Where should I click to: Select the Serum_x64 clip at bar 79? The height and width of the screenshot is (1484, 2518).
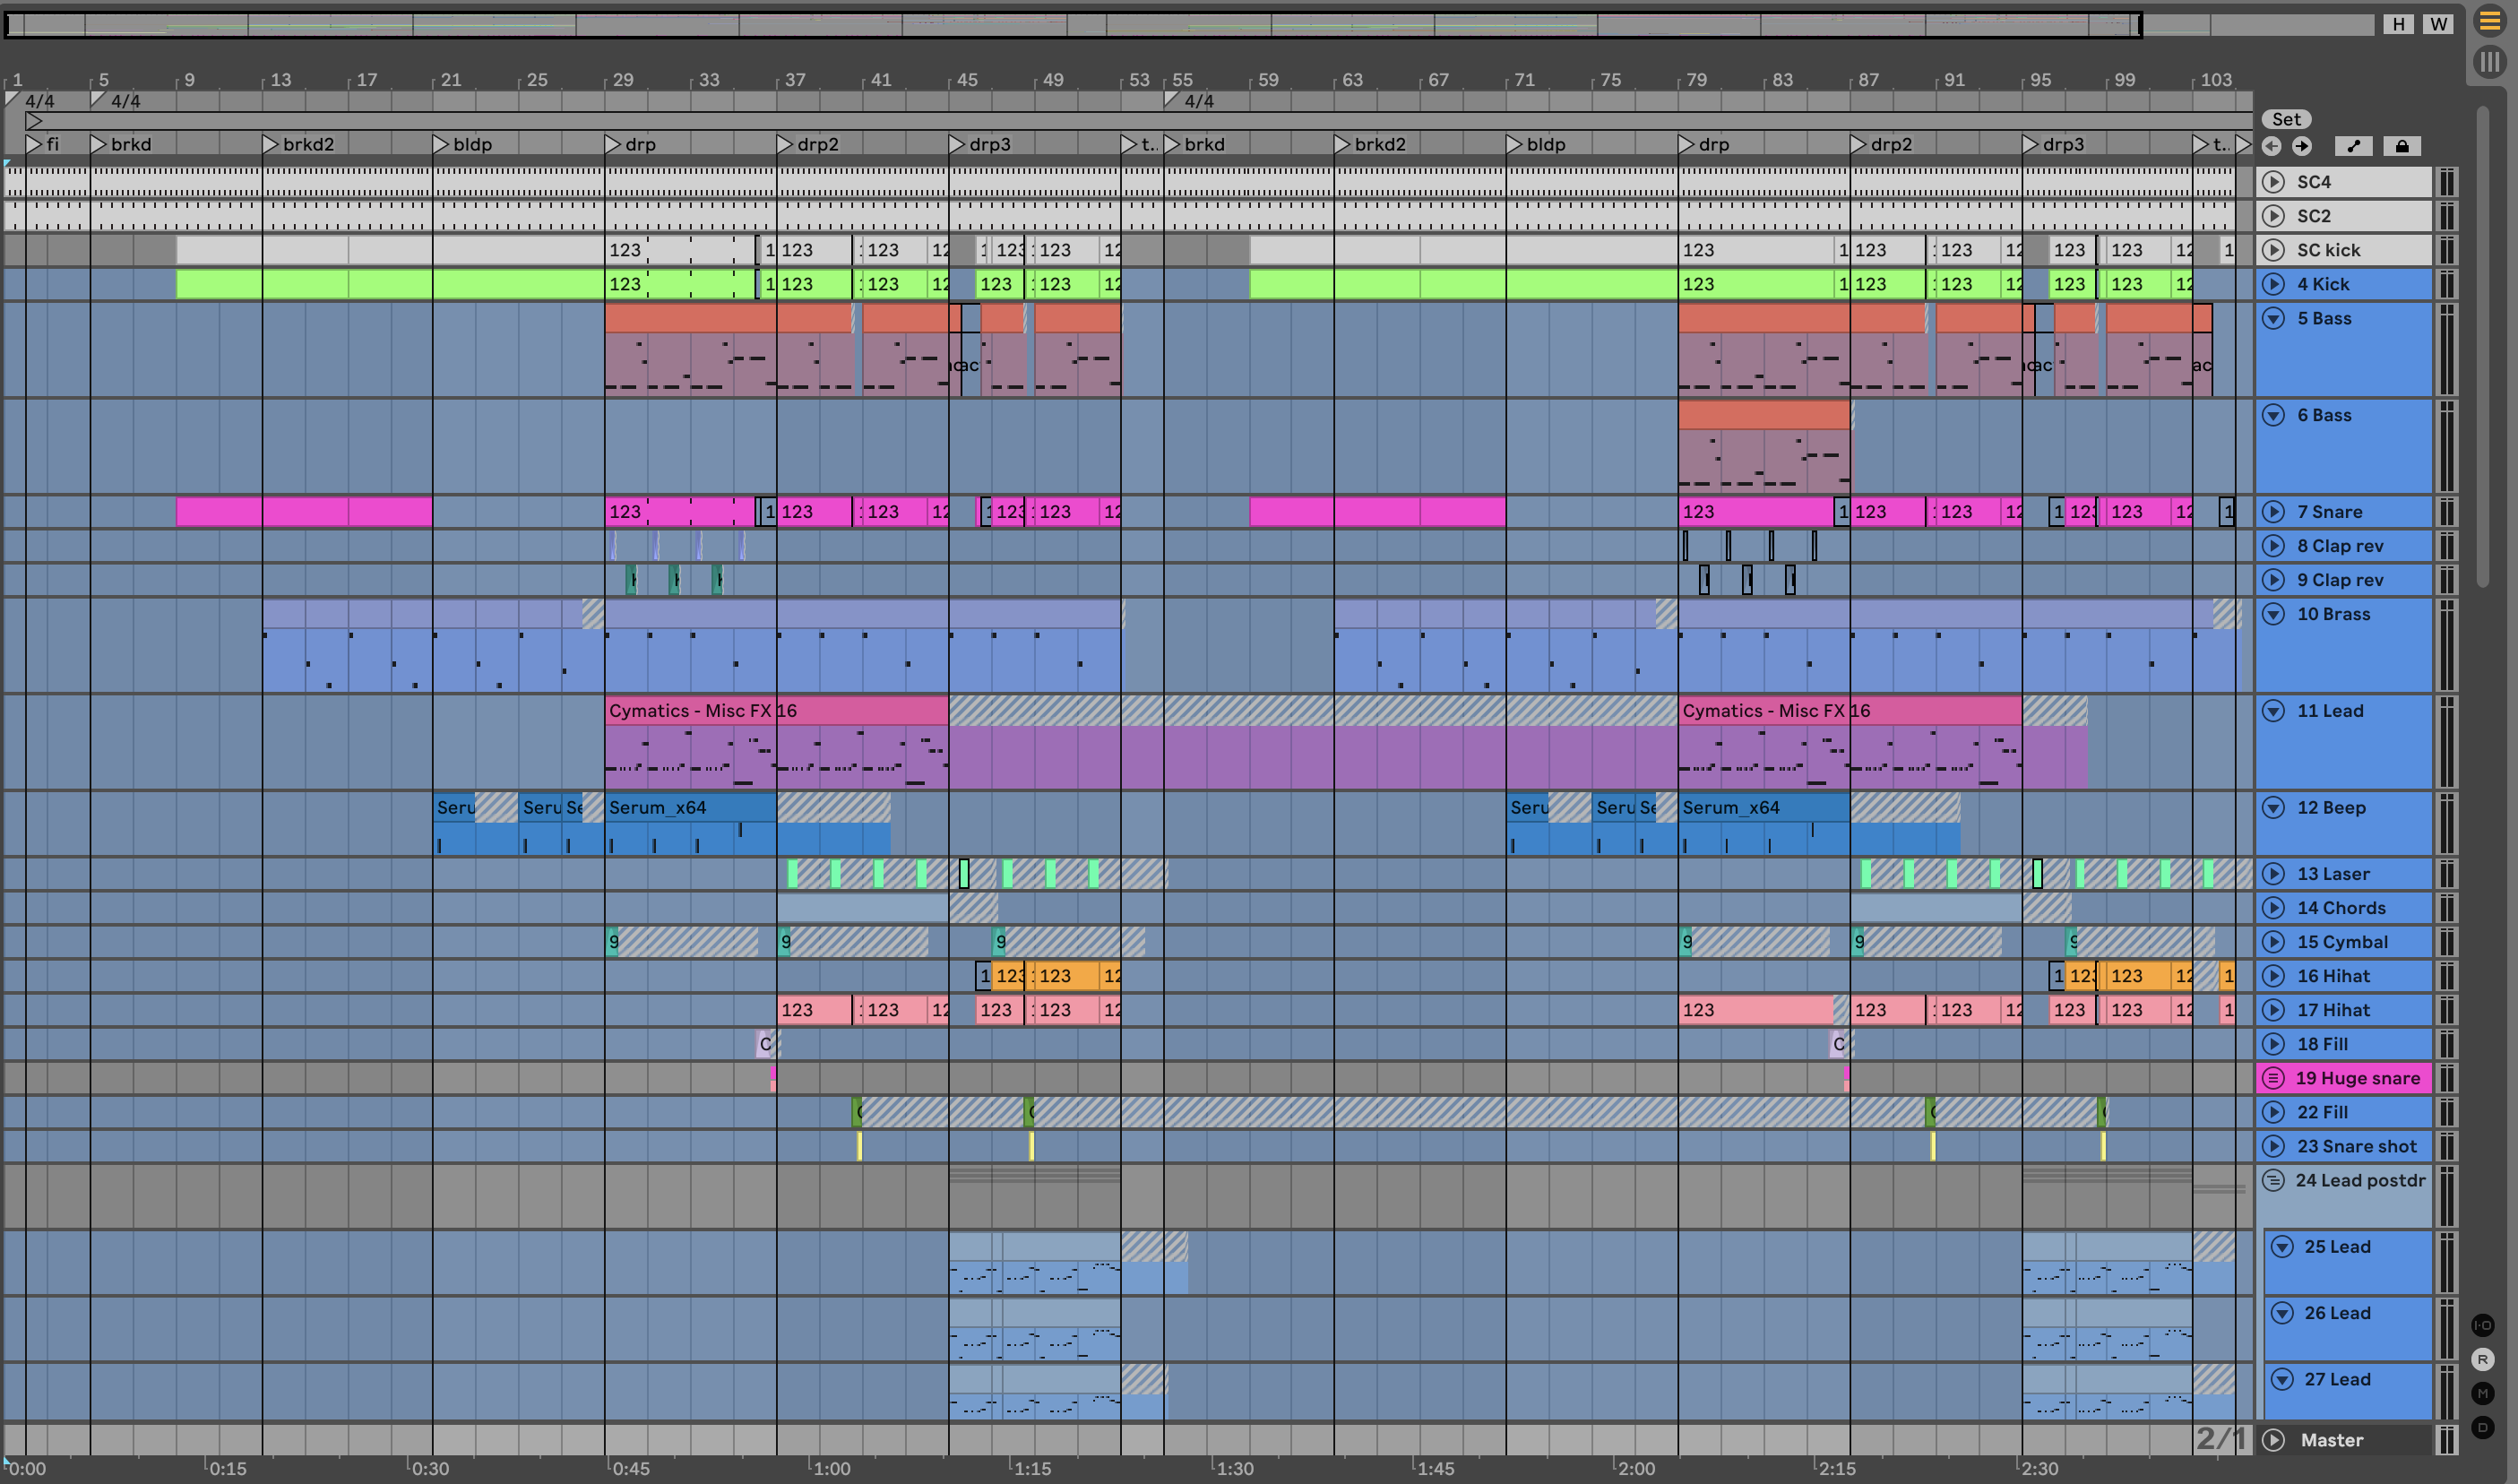click(x=1764, y=807)
